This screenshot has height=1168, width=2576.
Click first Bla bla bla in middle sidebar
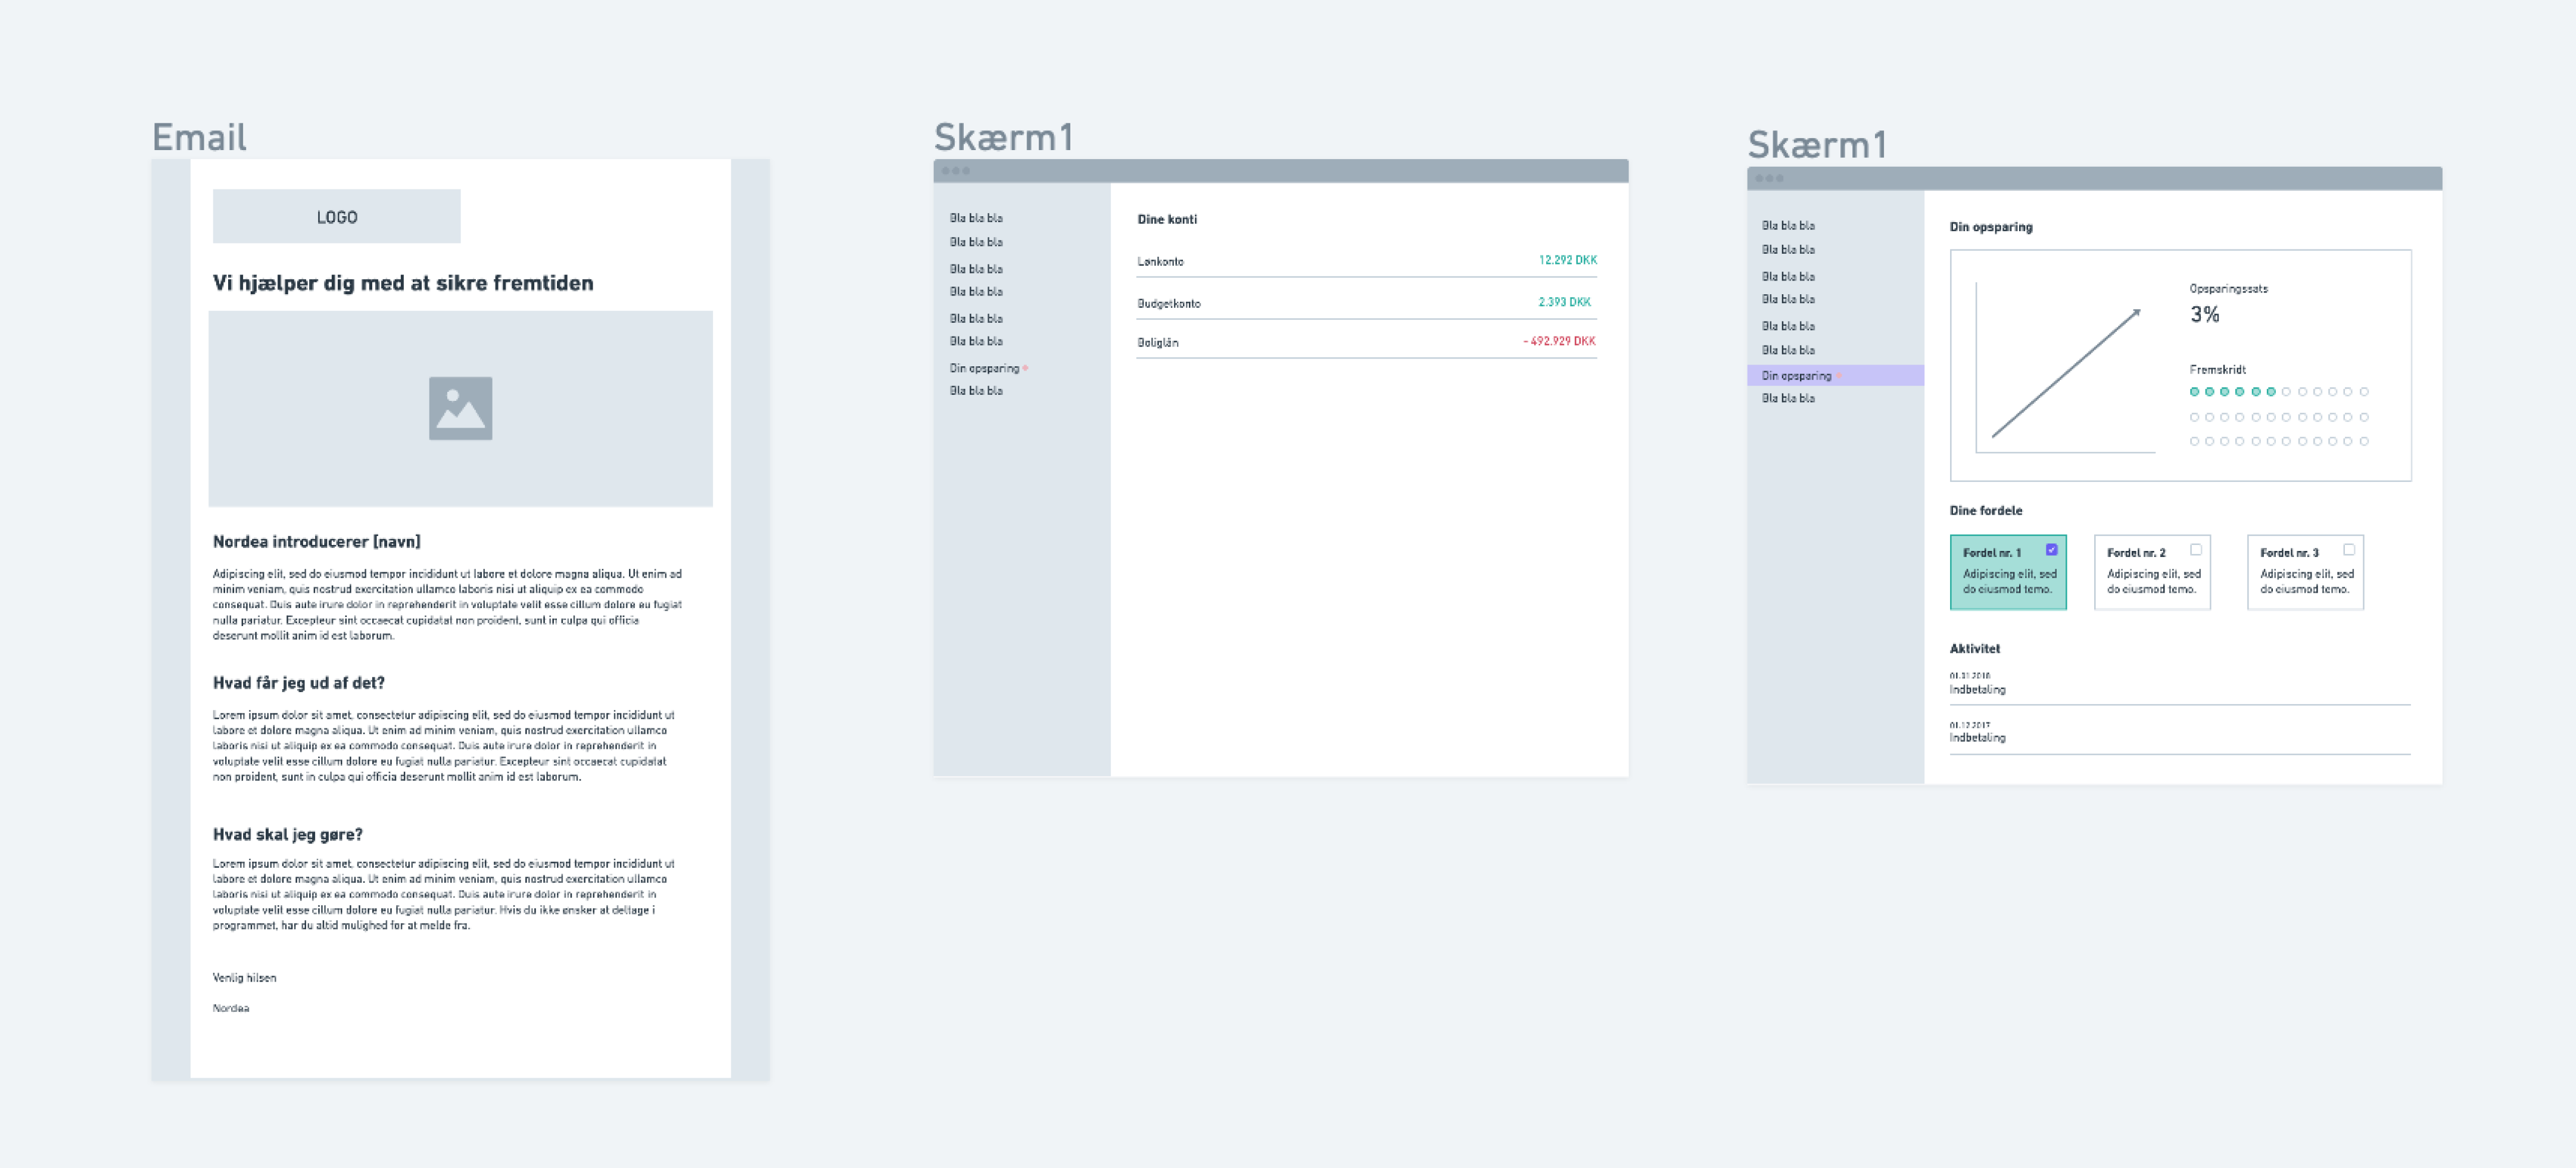976,218
